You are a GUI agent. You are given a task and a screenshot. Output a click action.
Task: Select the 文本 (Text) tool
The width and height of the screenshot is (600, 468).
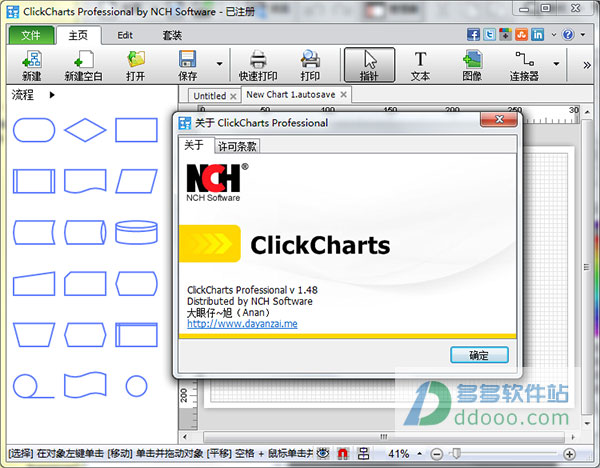(420, 65)
